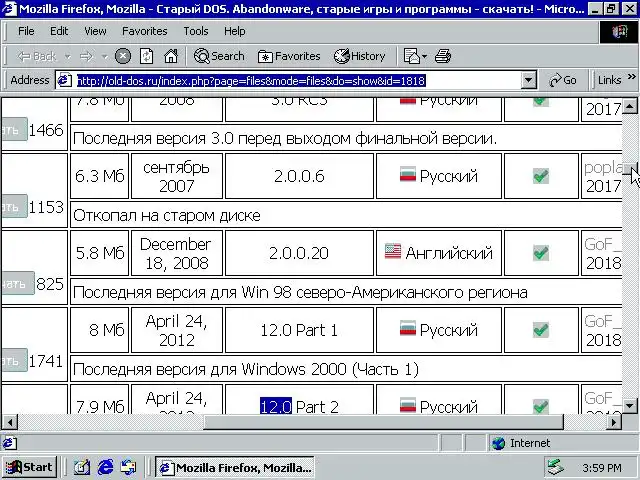Click the horizontal scrollbar right arrow
The image size is (640, 480).
coord(613,422)
